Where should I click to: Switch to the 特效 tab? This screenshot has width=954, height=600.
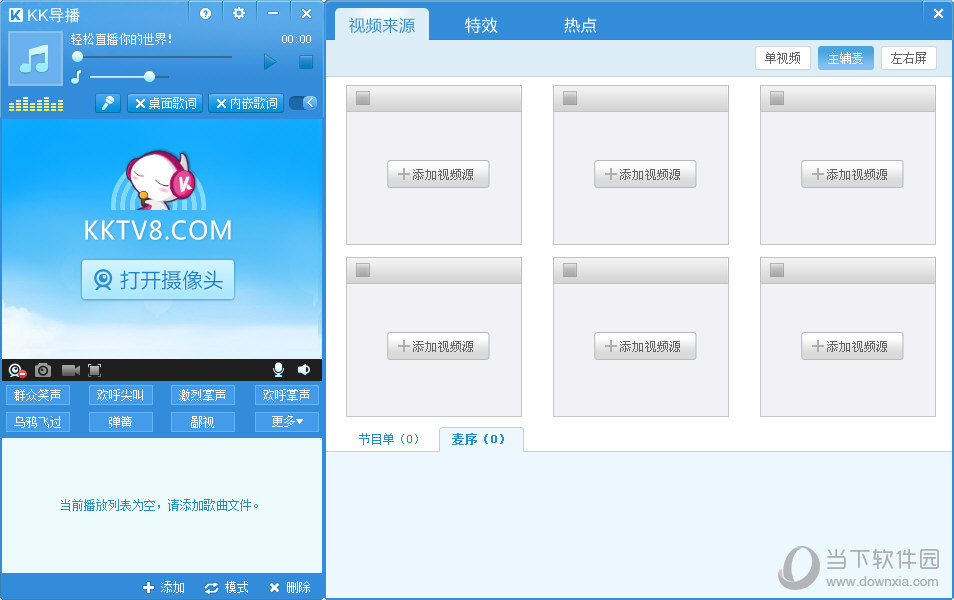click(481, 26)
